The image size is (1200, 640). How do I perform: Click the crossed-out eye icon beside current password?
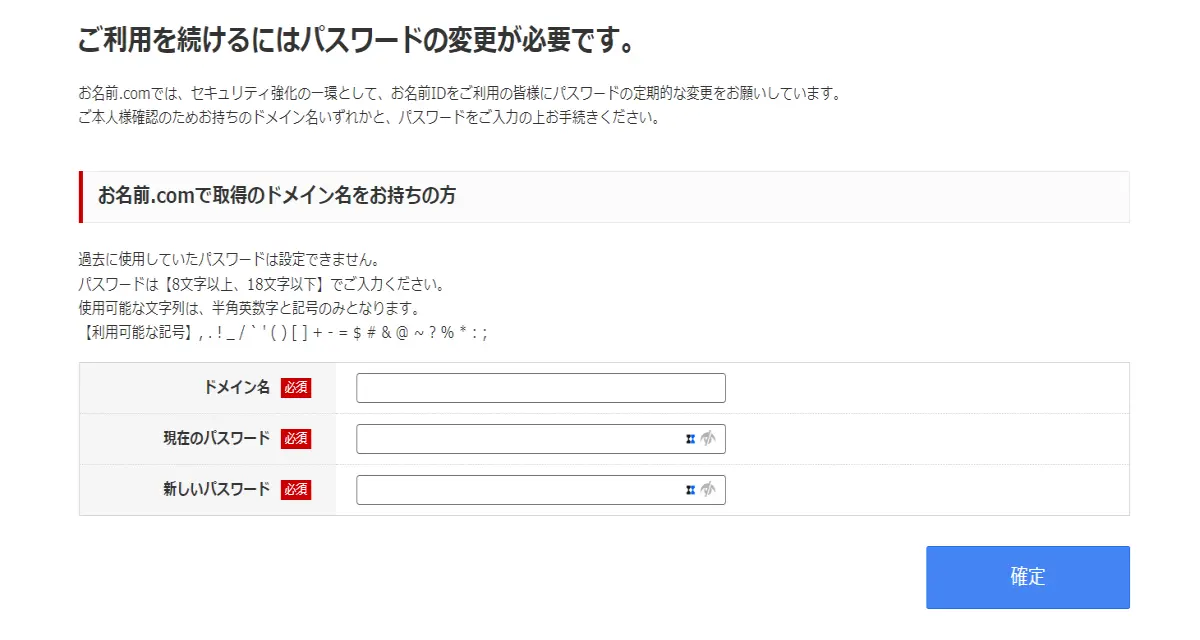point(708,438)
